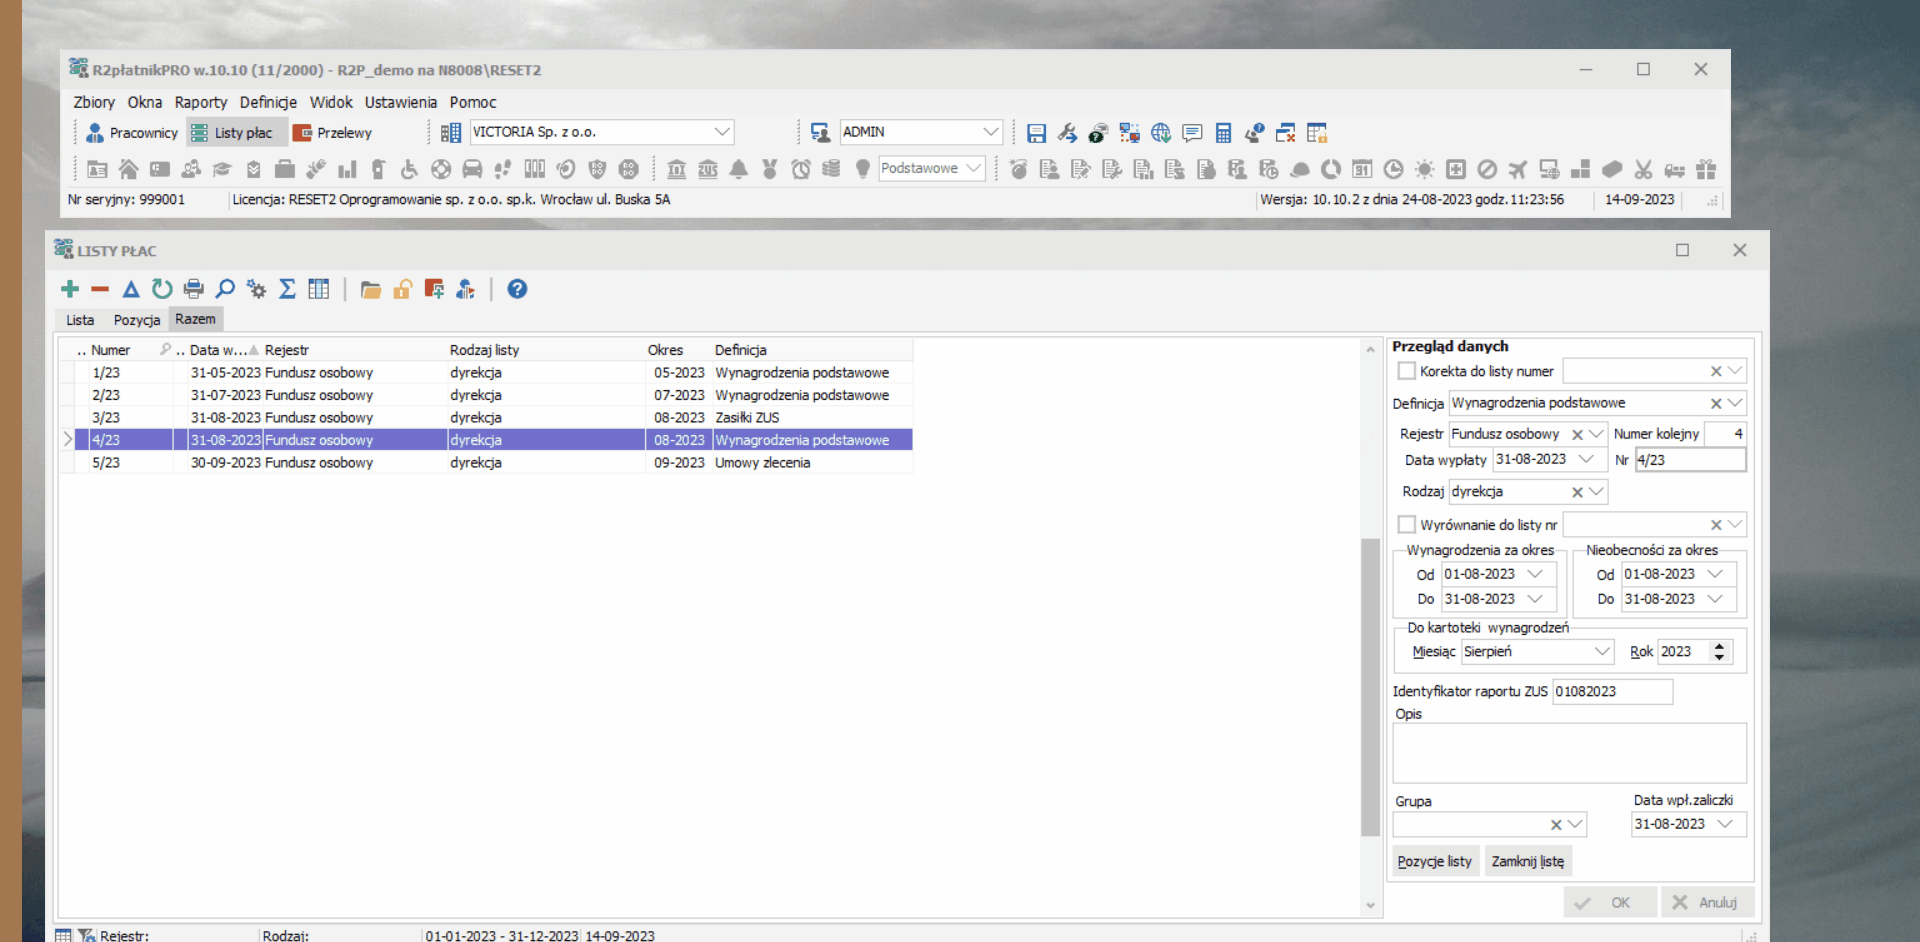Click Zamknij listę button
Screen dimensions: 1920x942
click(x=1528, y=861)
